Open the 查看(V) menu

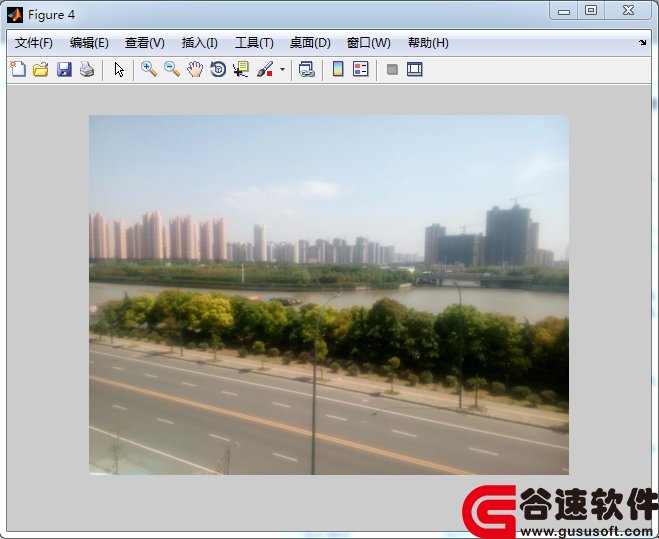click(145, 43)
